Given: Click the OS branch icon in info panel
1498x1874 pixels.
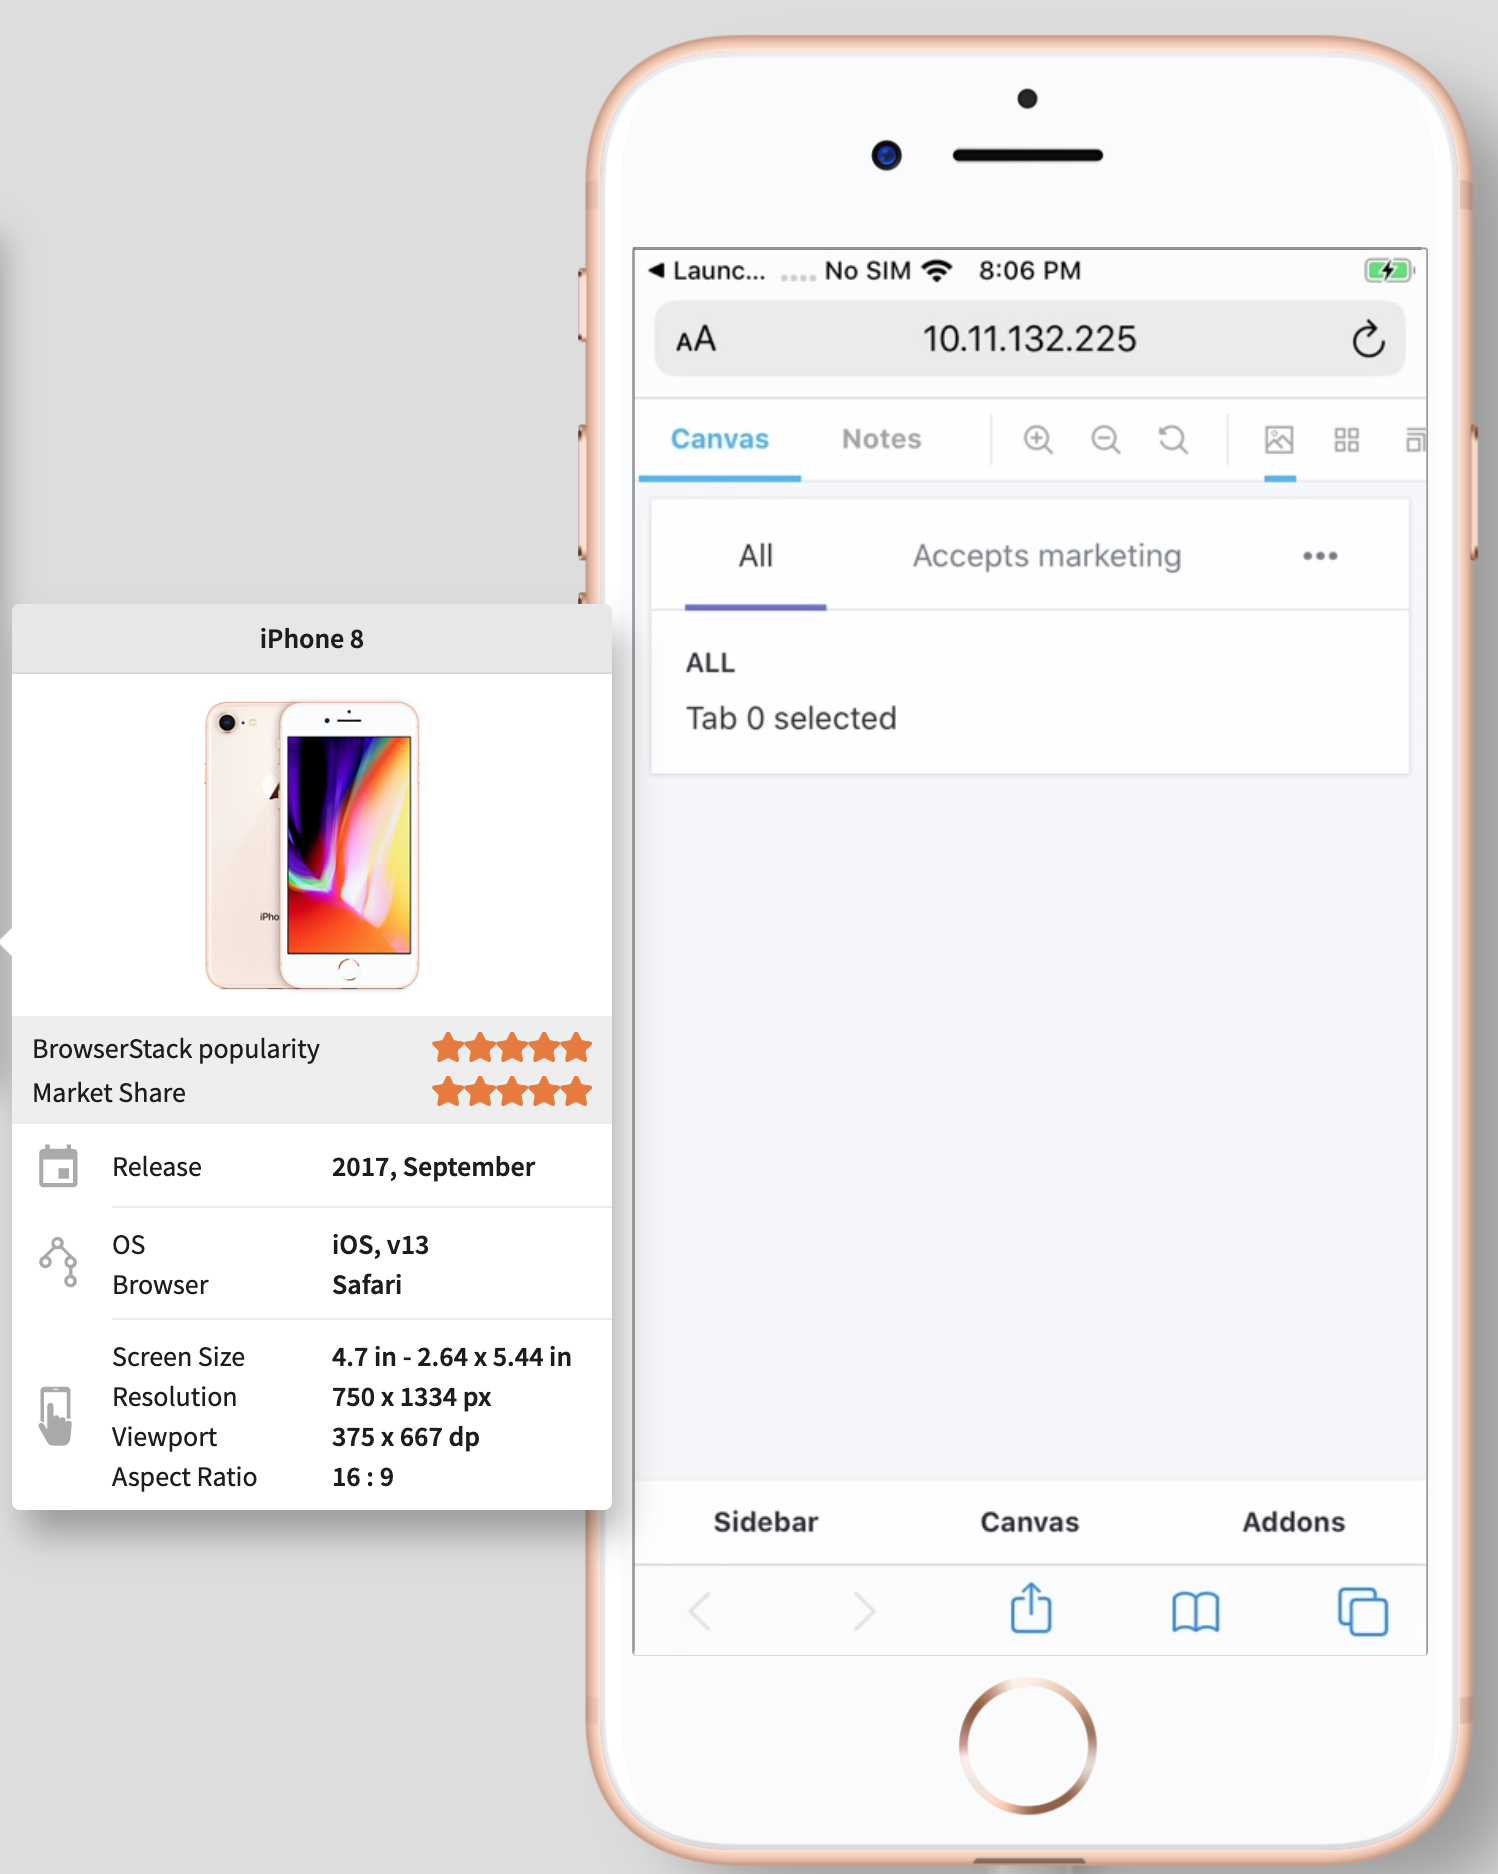Looking at the screenshot, I should coord(58,1262).
